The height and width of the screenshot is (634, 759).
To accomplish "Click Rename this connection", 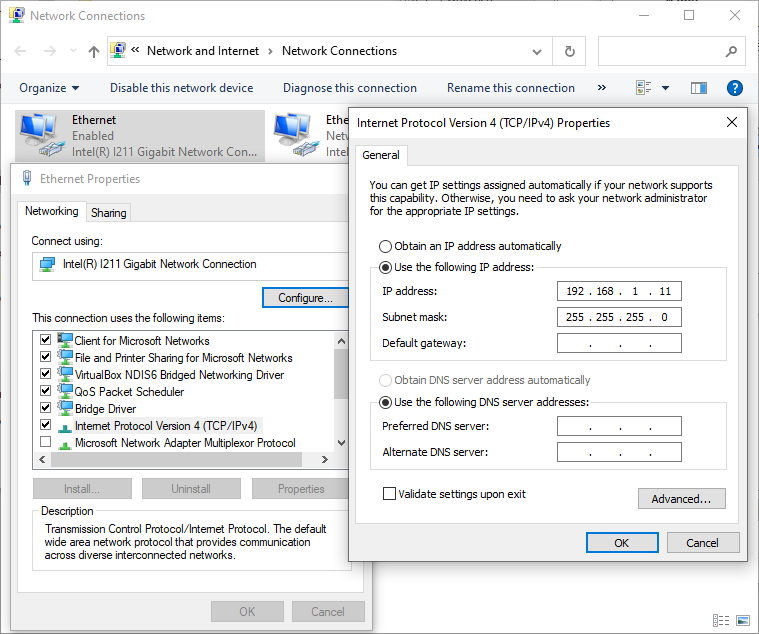I will [x=511, y=88].
